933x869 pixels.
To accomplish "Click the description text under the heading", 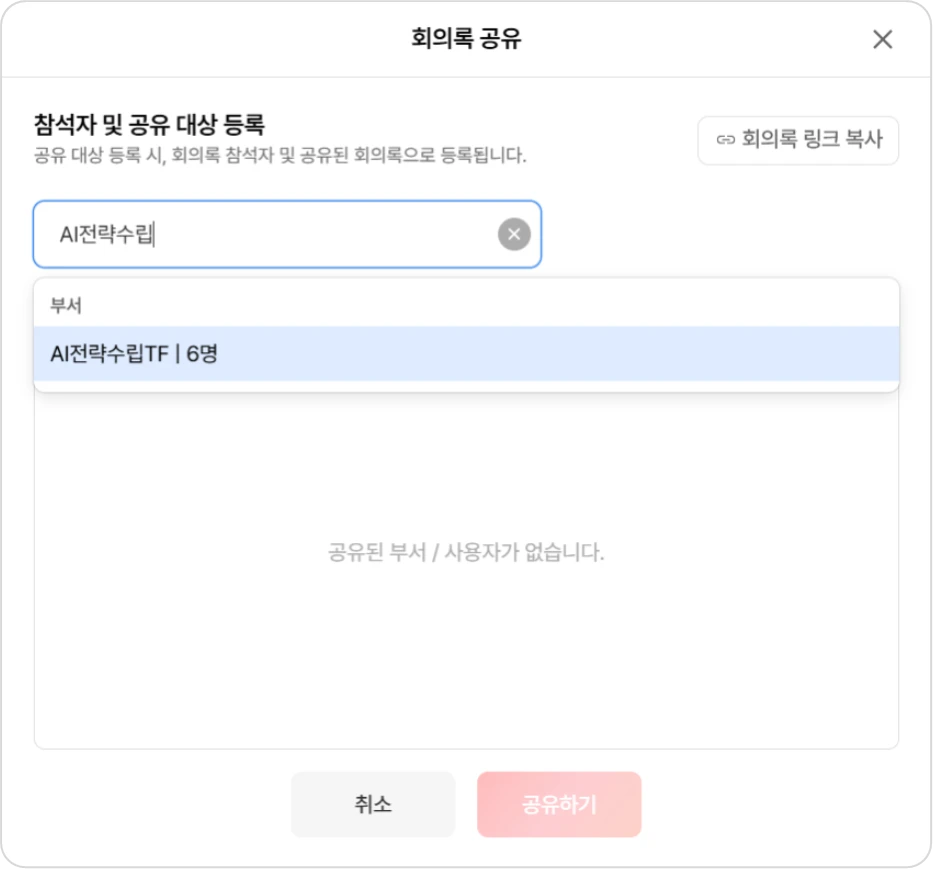I will 280,155.
